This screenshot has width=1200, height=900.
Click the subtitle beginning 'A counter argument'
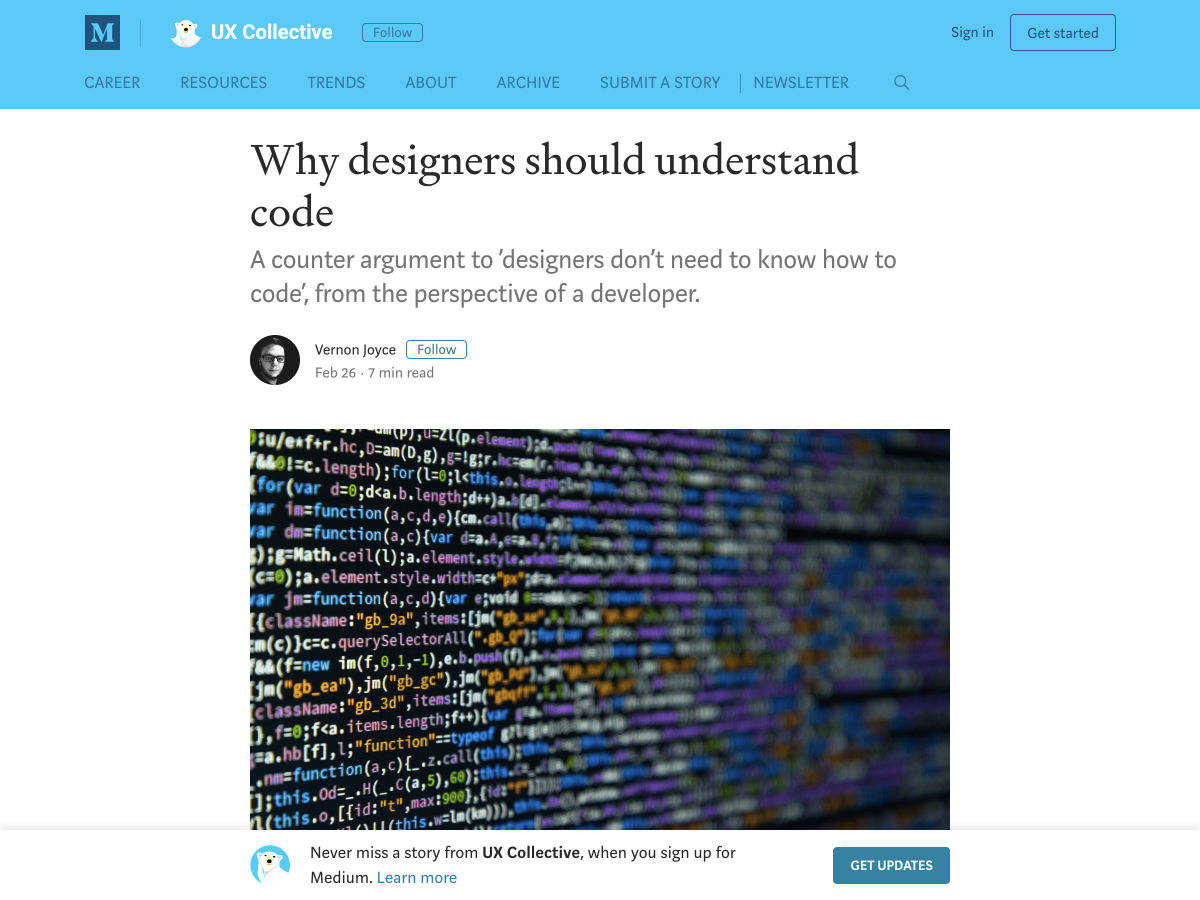[x=573, y=277]
